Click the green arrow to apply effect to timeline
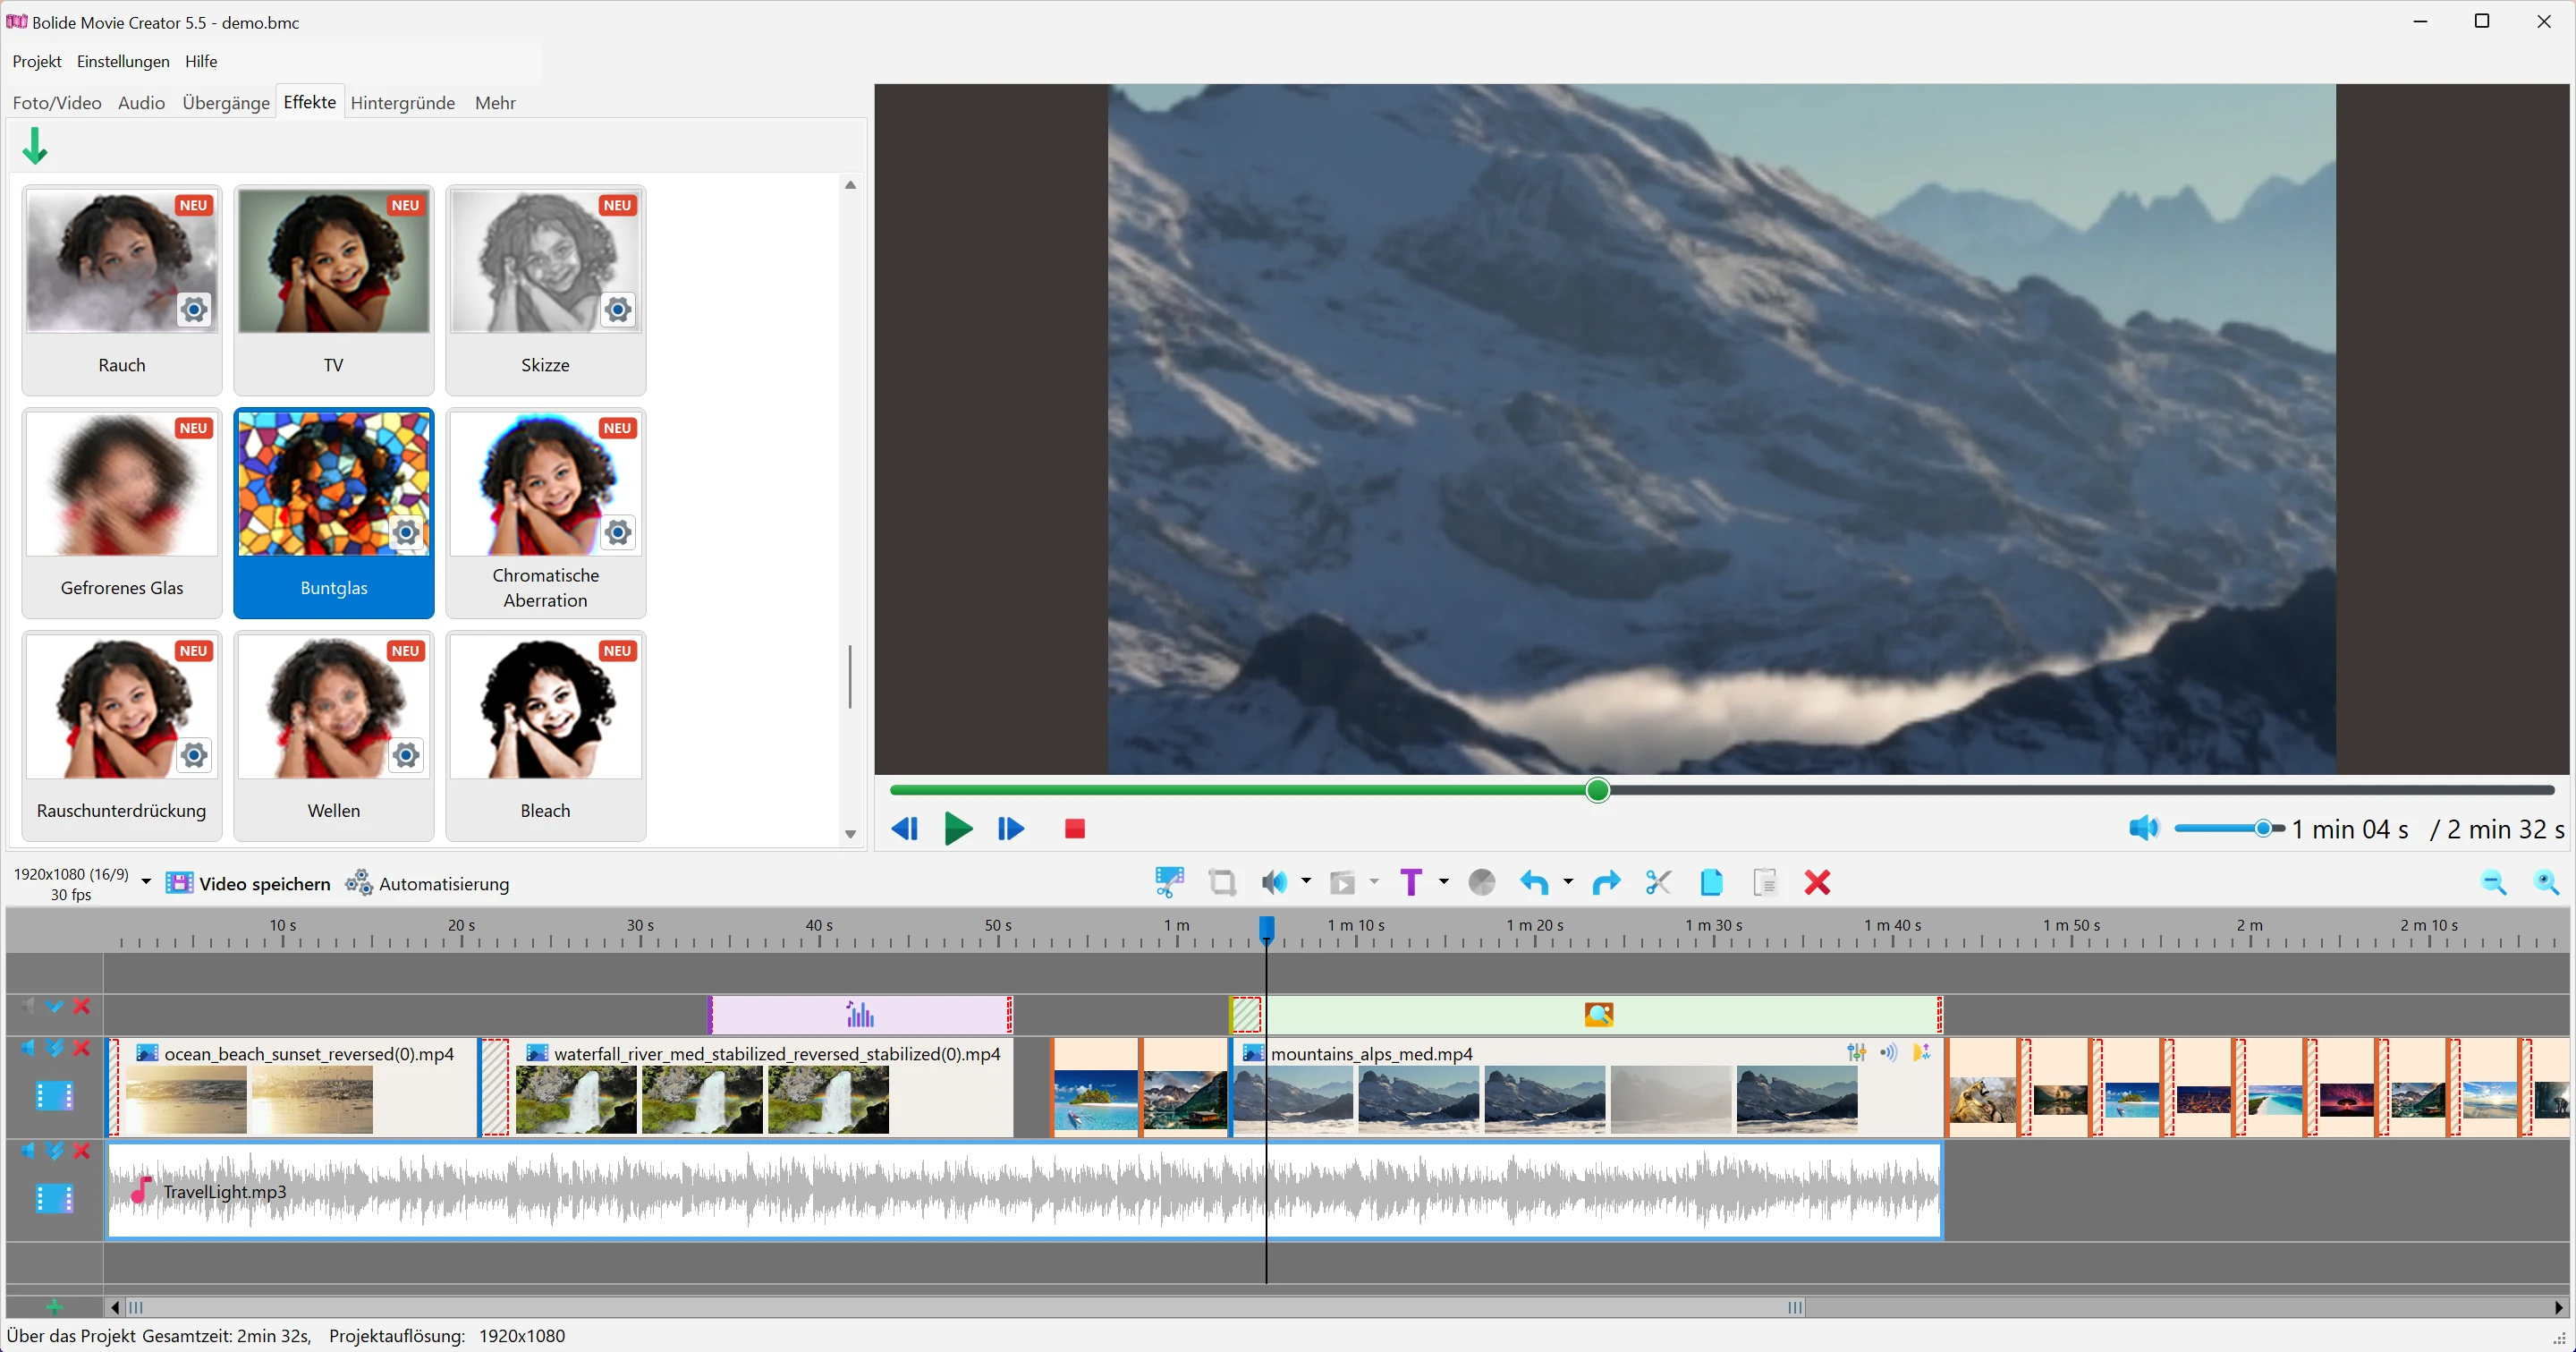This screenshot has height=1352, width=2576. [35, 146]
